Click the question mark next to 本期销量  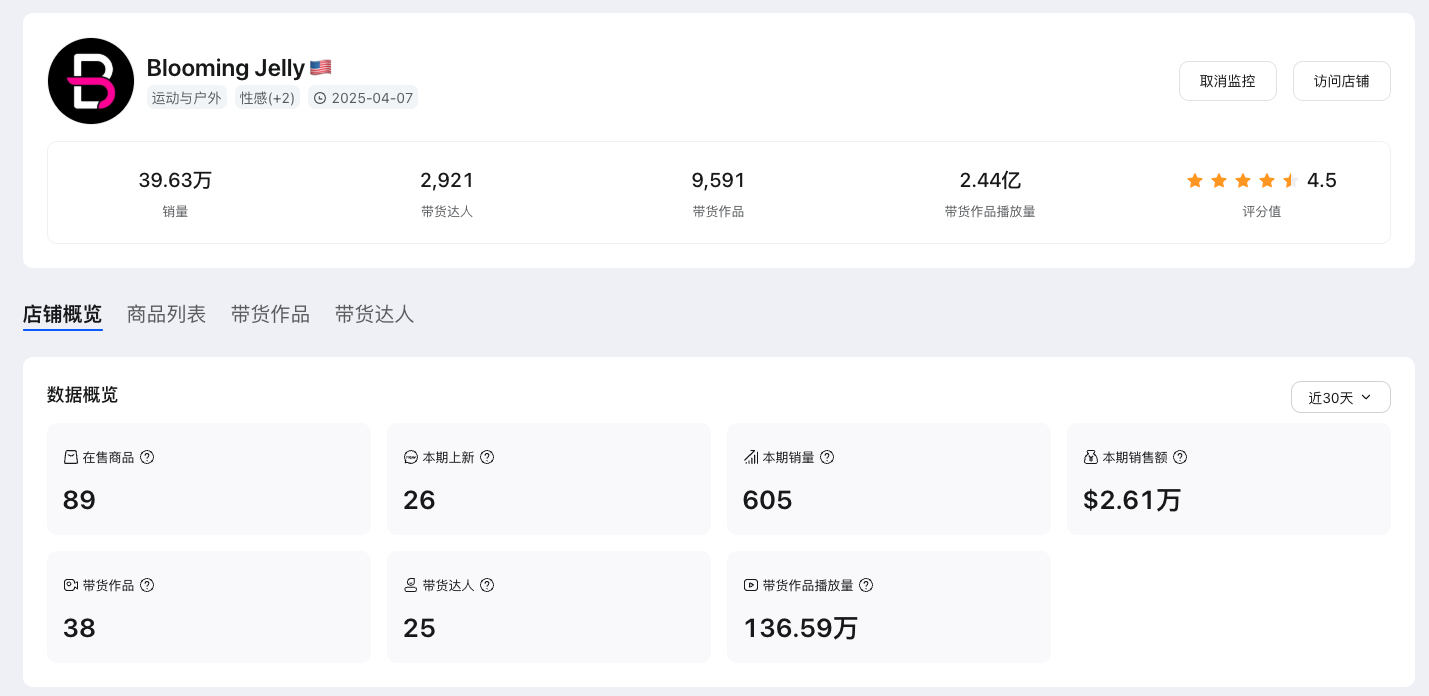[x=827, y=457]
